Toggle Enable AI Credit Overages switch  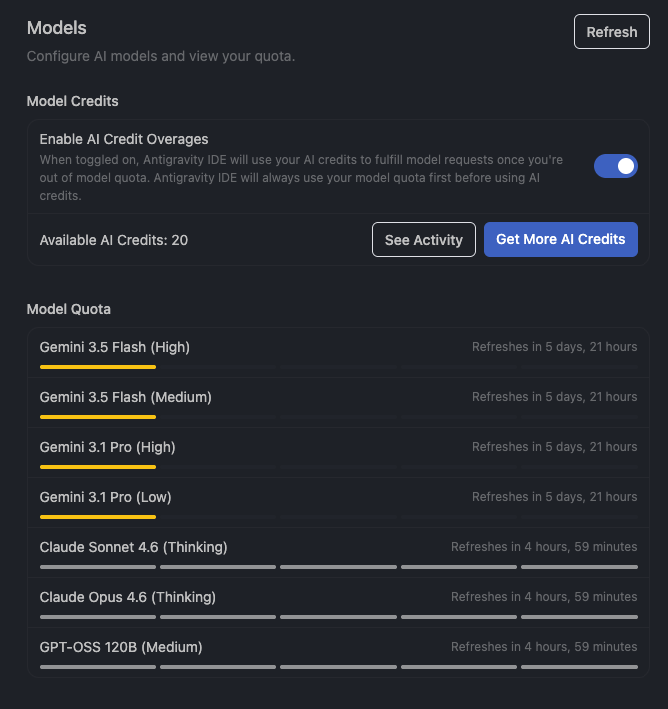(616, 166)
